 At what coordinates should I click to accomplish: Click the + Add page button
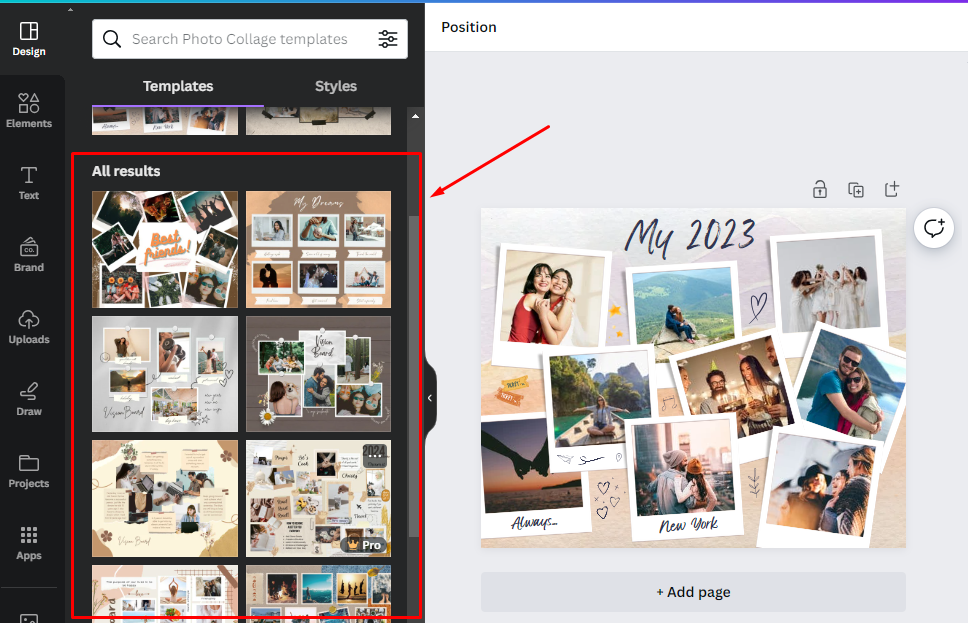693,592
